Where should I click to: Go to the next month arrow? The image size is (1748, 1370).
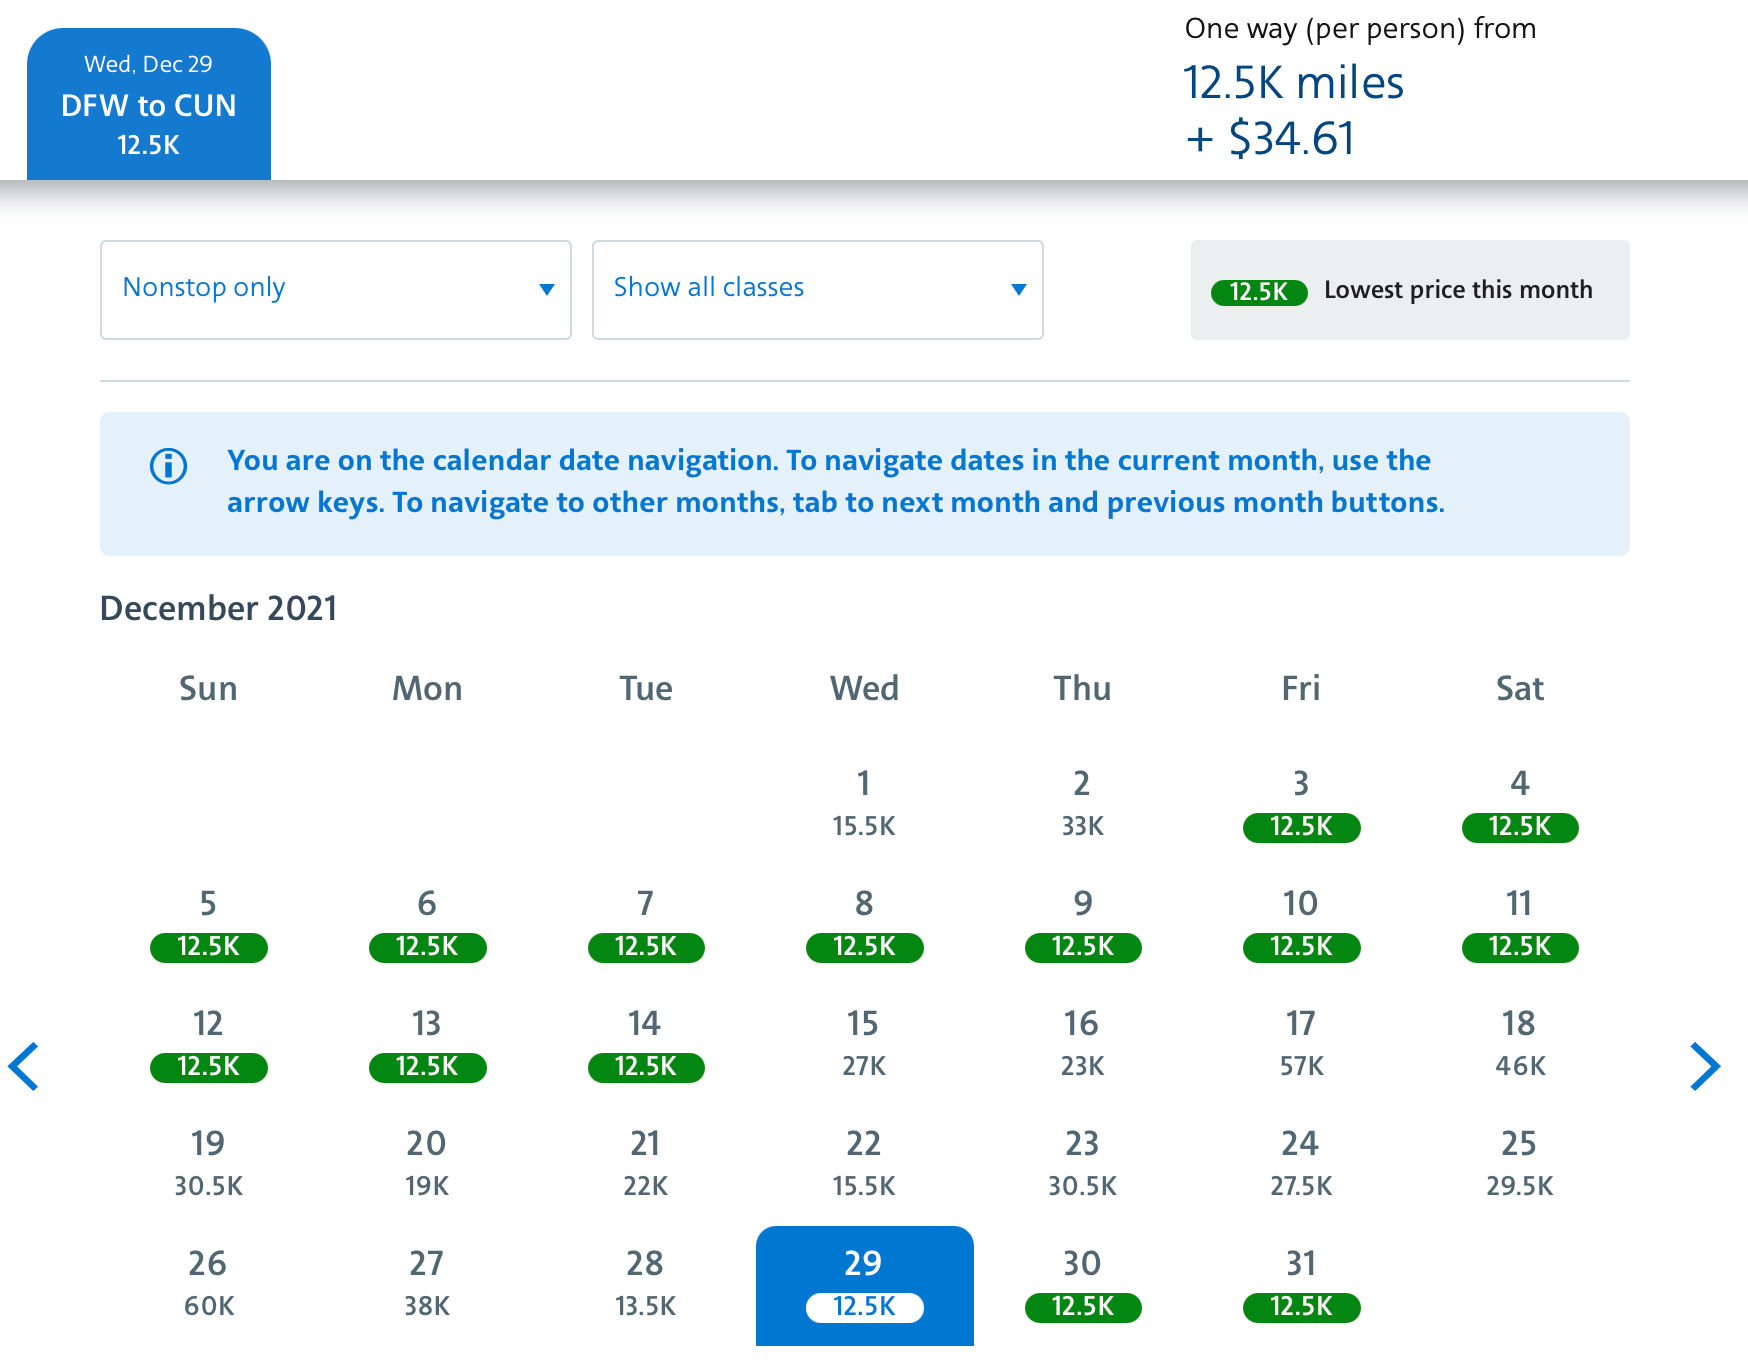(1704, 1066)
